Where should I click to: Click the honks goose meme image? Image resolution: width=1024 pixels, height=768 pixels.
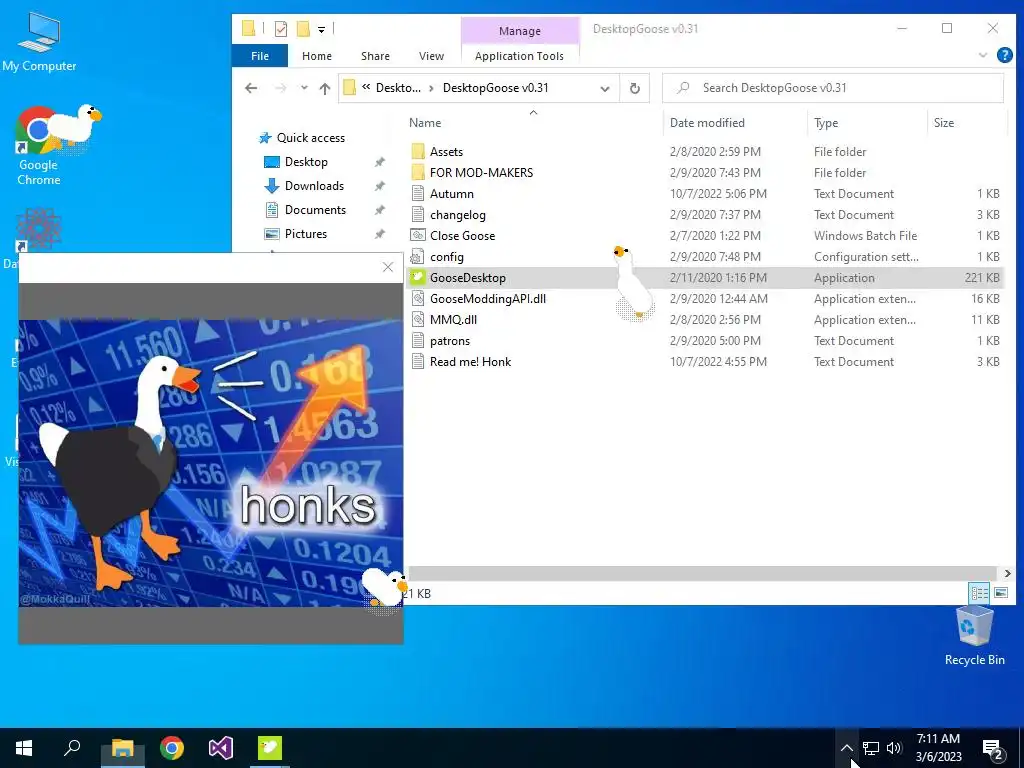pyautogui.click(x=210, y=462)
